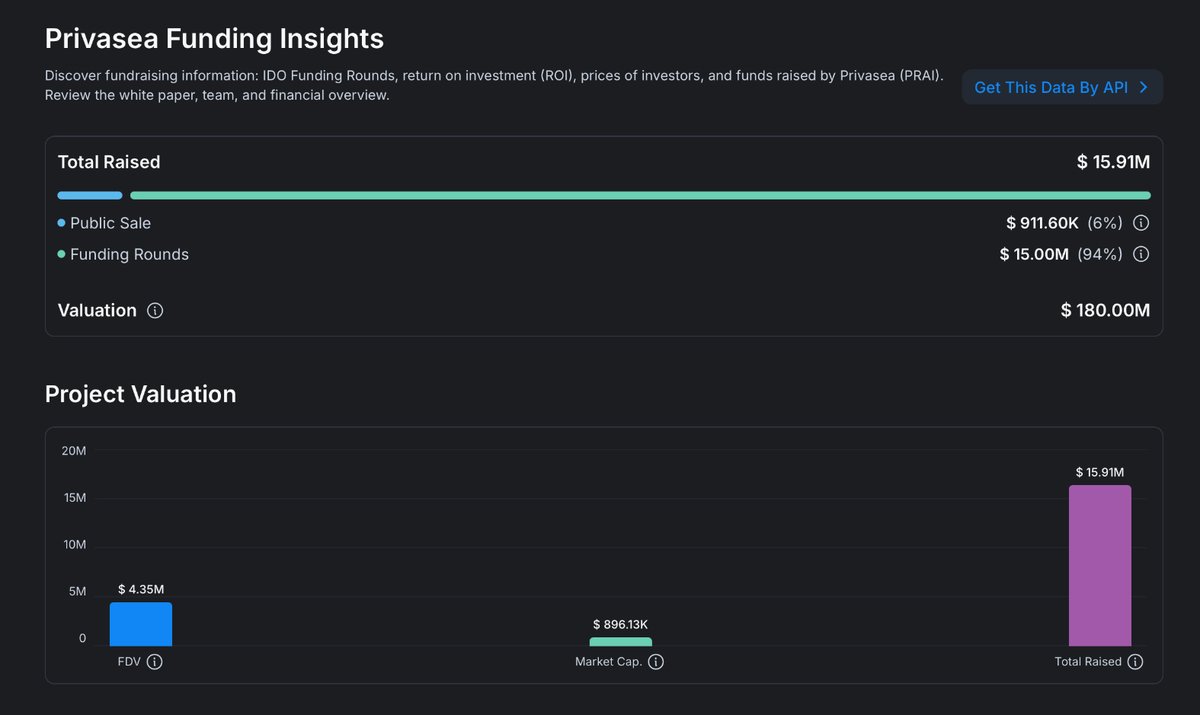Open the Market Cap info tooltip
This screenshot has height=715, width=1200.
point(656,661)
